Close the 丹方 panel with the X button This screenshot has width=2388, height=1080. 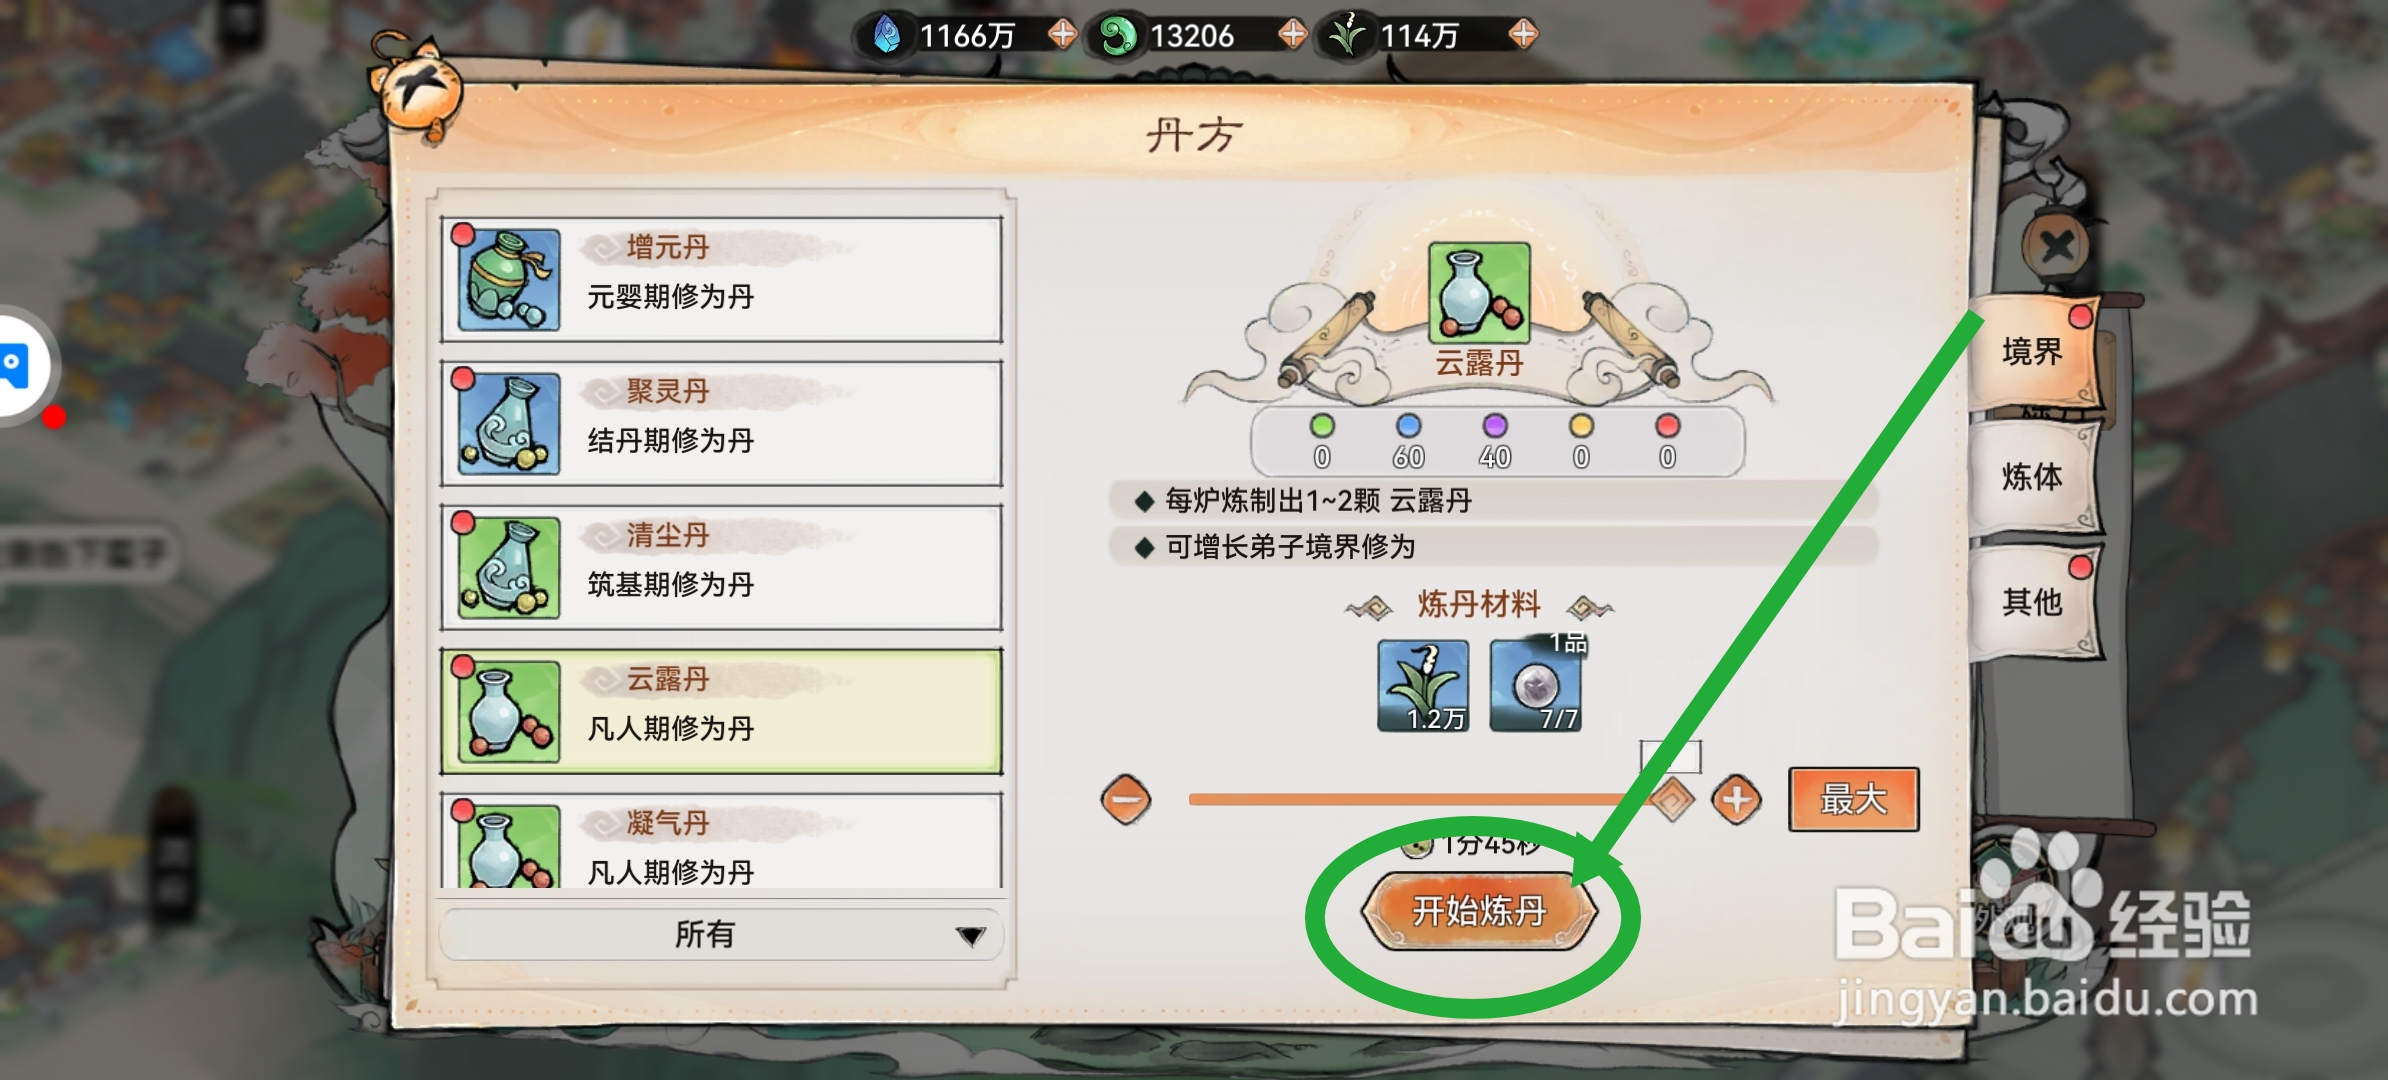point(2056,245)
